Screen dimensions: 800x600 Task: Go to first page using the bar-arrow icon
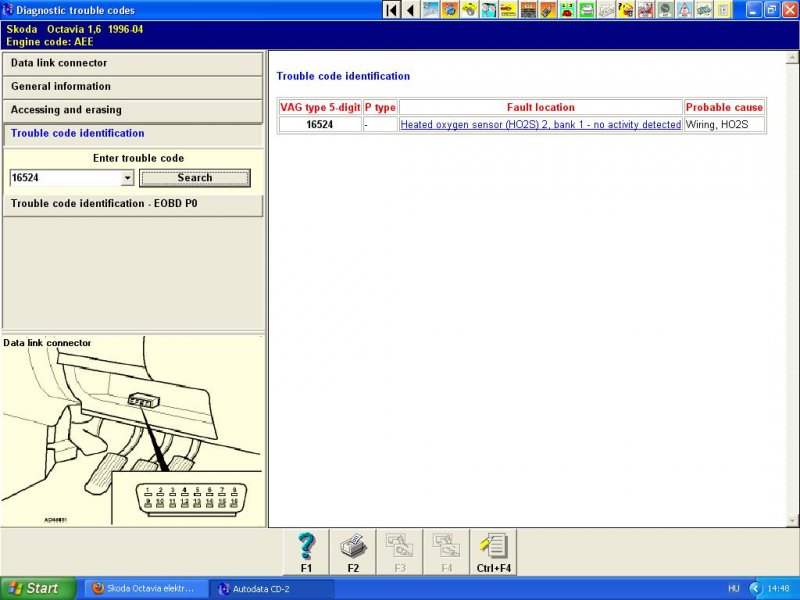[391, 10]
